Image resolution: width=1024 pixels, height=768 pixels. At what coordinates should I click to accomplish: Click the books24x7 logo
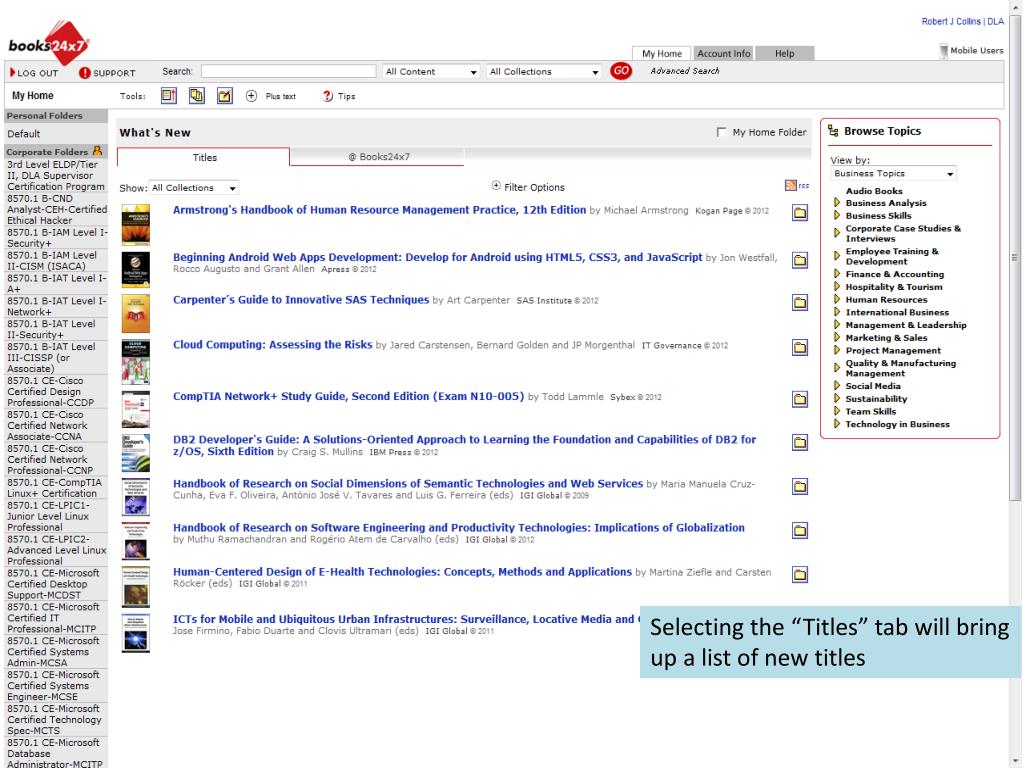48,44
